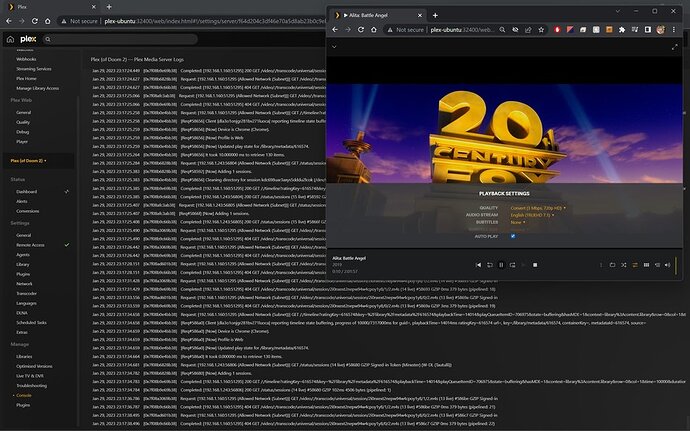The height and width of the screenshot is (431, 690).
Task: Open the tab search chevron in front browser
Action: click(617, 11)
